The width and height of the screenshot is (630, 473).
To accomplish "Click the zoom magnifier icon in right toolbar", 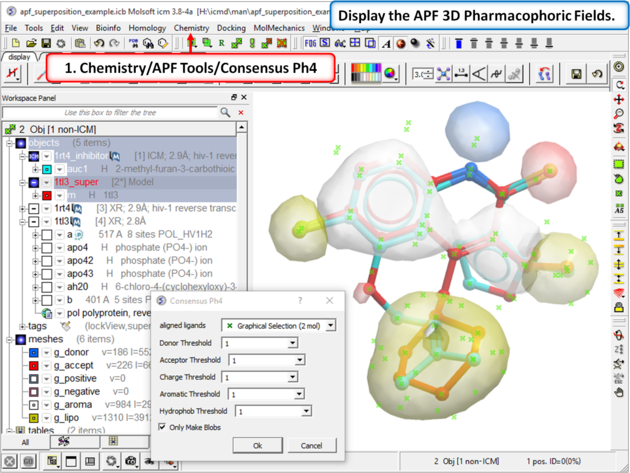I will click(x=620, y=115).
